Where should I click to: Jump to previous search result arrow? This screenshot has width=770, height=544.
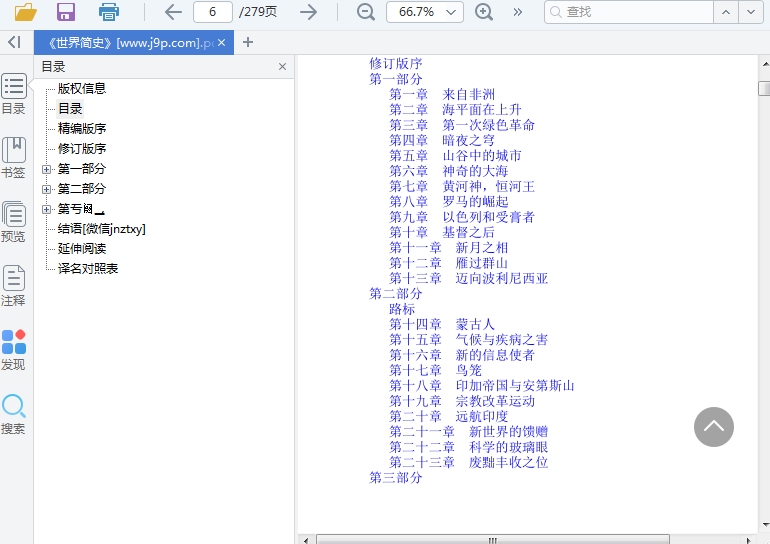point(726,12)
